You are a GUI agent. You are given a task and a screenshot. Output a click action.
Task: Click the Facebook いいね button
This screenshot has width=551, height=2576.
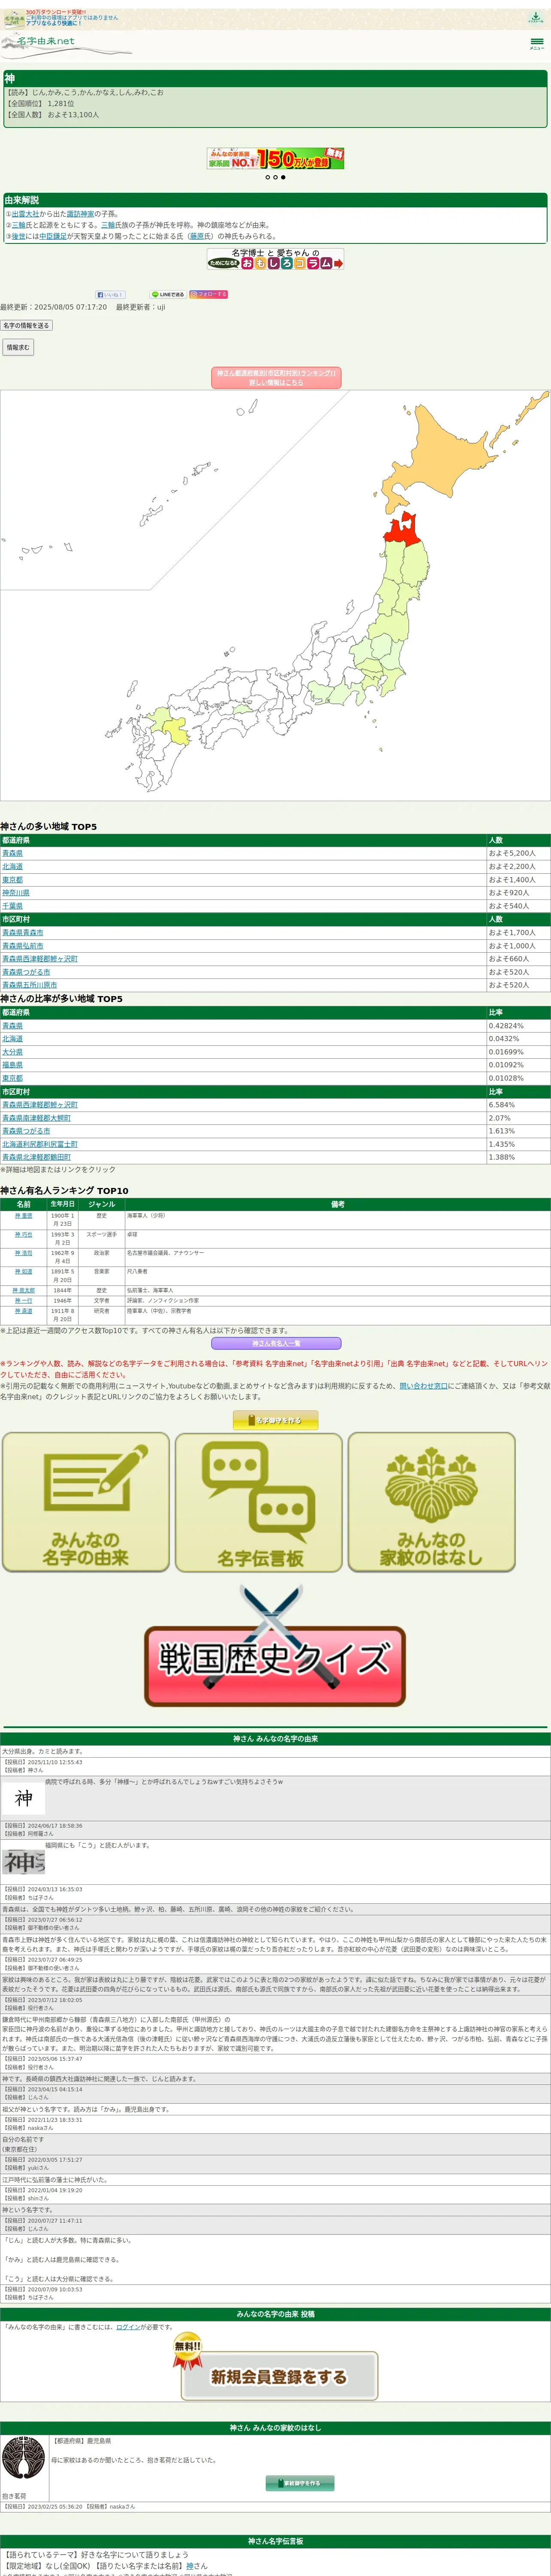pos(110,294)
